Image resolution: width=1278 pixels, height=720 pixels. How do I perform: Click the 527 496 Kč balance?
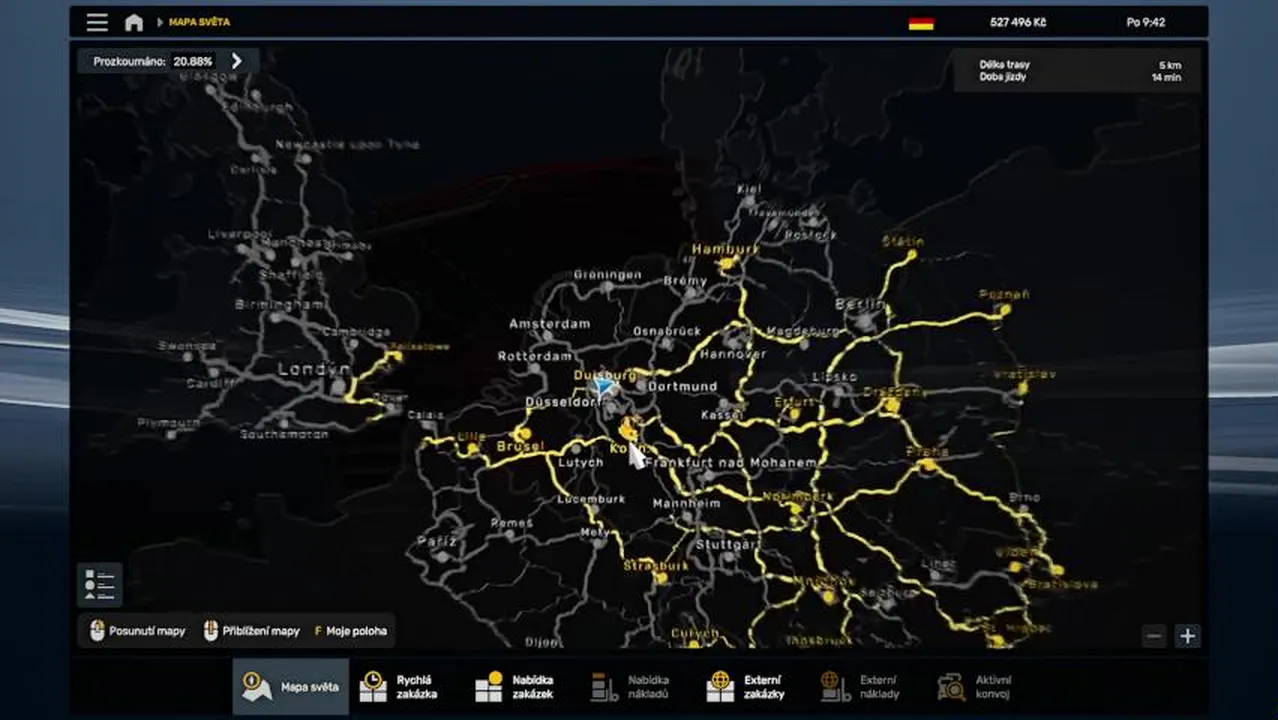point(1018,22)
